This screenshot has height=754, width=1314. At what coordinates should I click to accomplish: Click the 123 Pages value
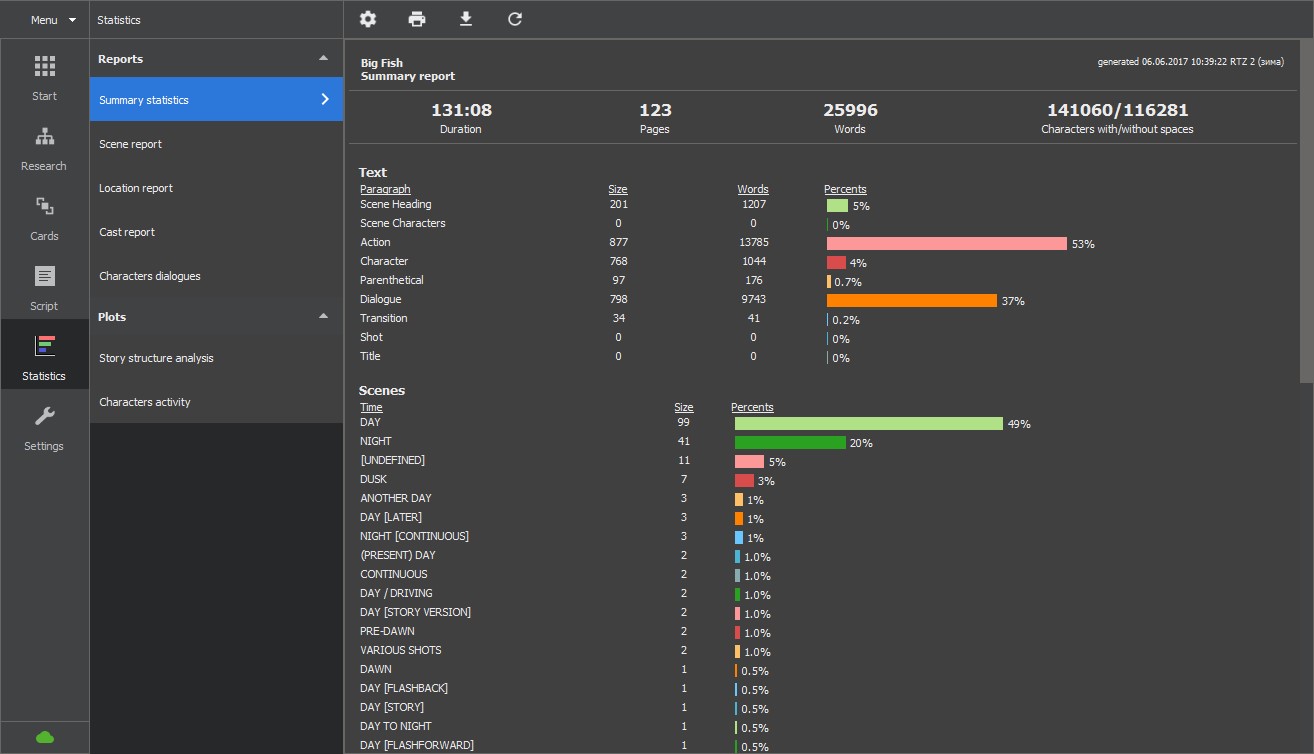click(655, 110)
